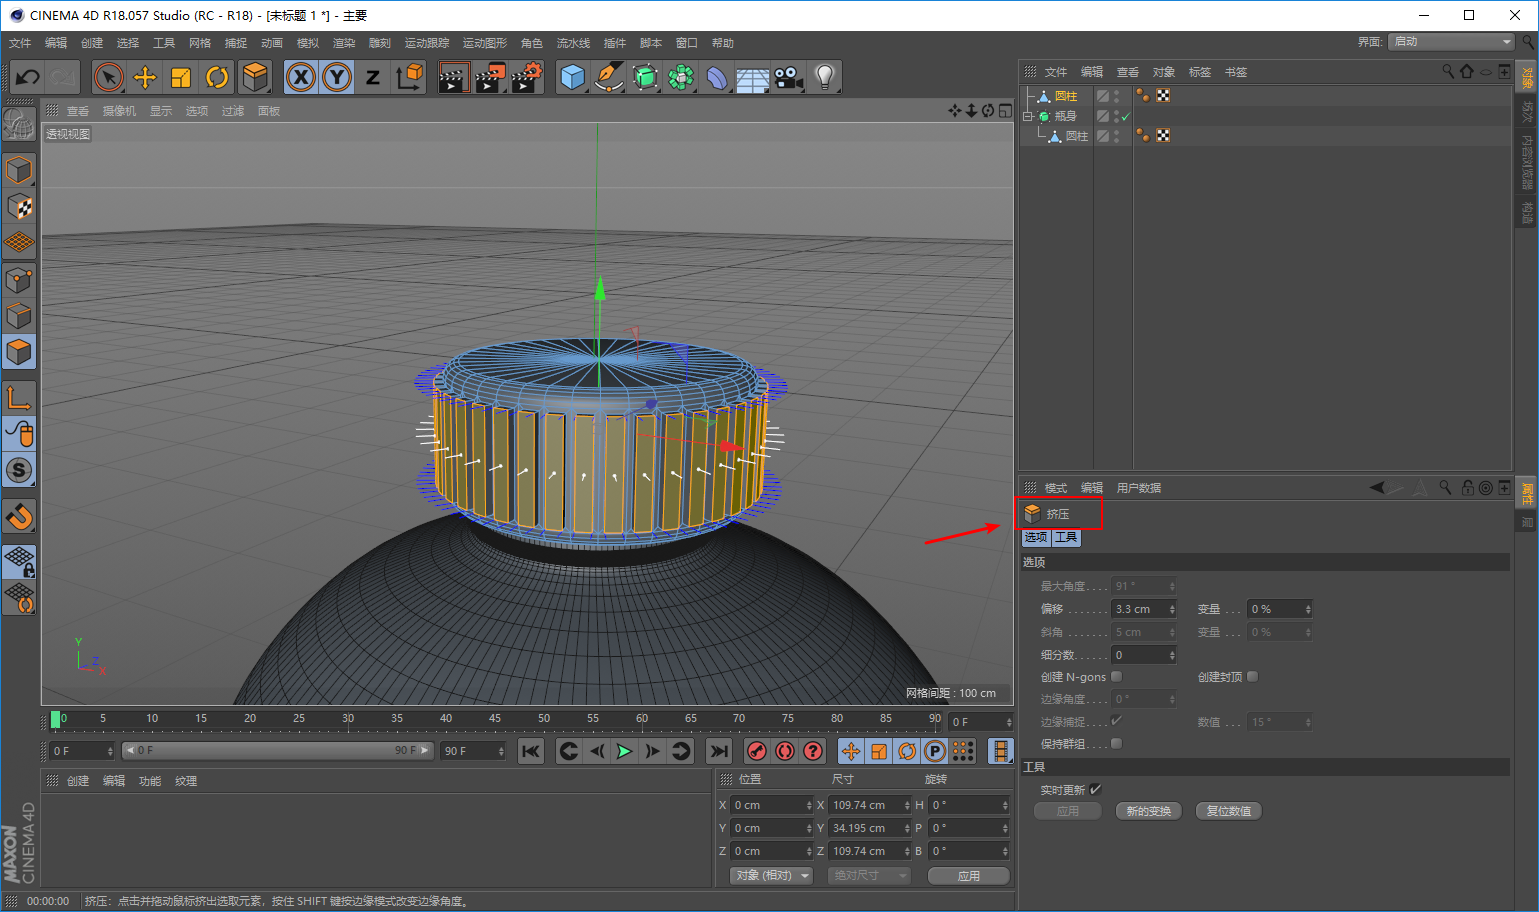Open the 网格 menu
This screenshot has height=912, width=1539.
[x=200, y=43]
